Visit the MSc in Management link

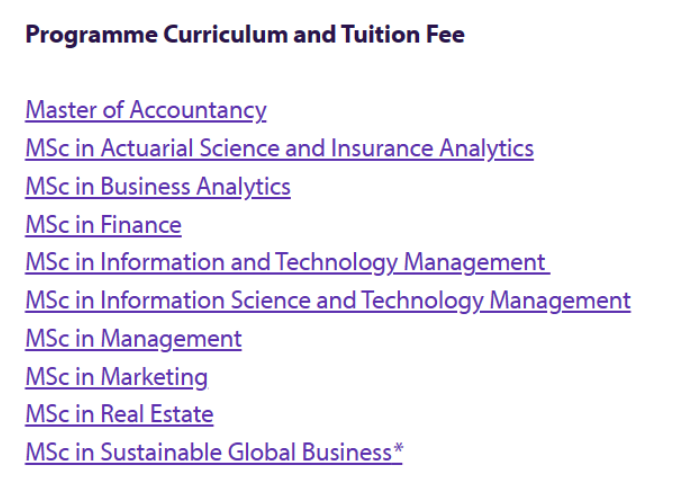(134, 338)
